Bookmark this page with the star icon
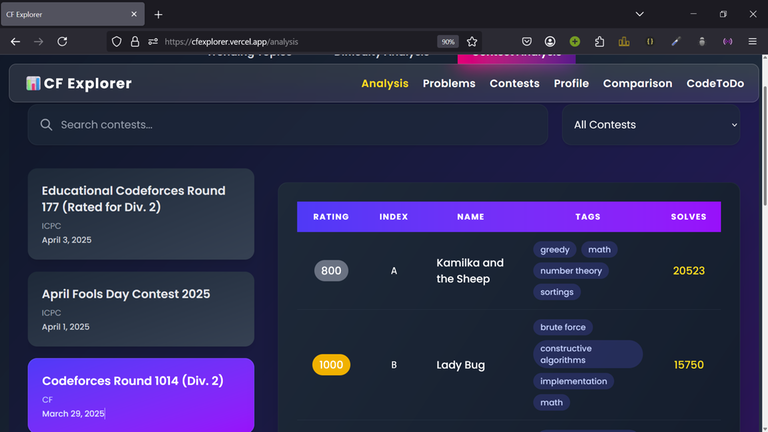This screenshot has height=432, width=768. click(x=472, y=42)
